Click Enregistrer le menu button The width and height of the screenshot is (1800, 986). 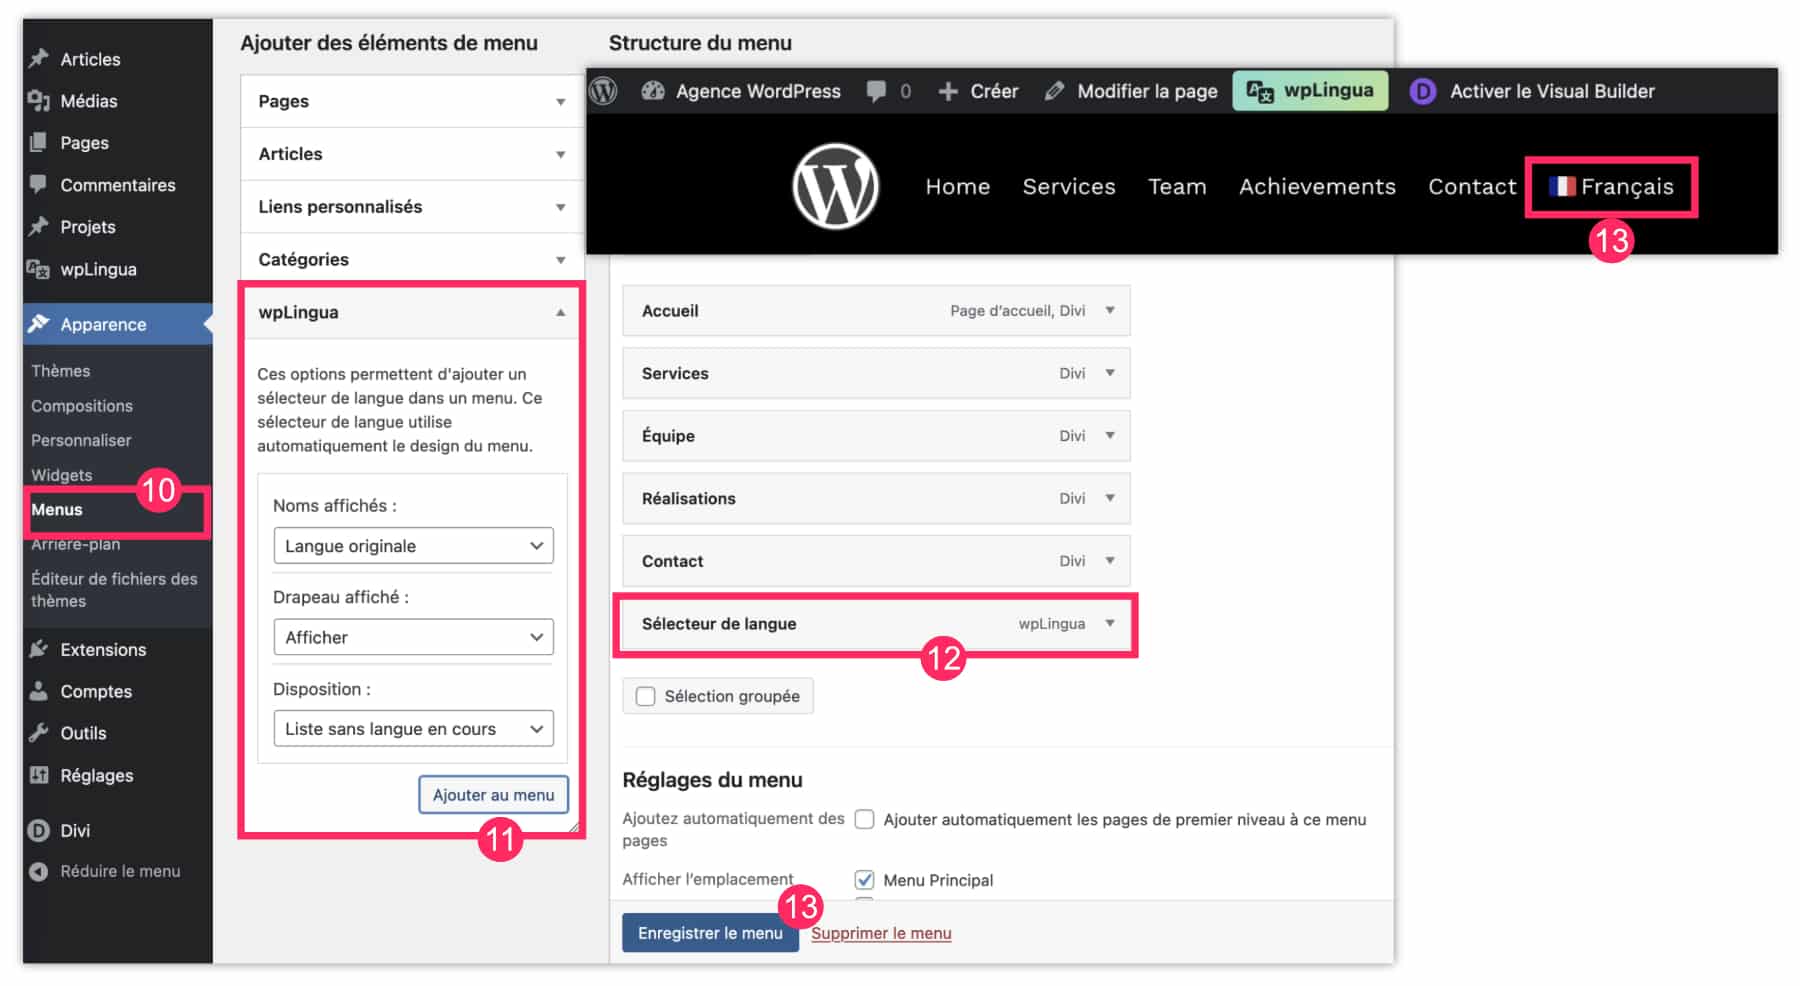[710, 933]
